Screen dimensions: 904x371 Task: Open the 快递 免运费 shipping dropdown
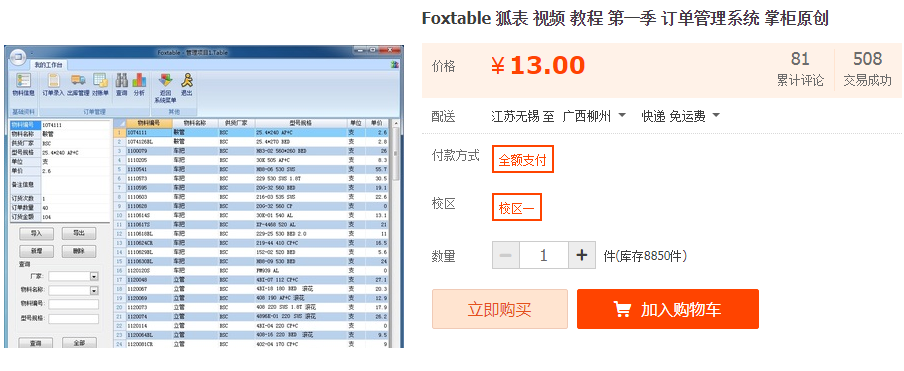[x=681, y=116]
